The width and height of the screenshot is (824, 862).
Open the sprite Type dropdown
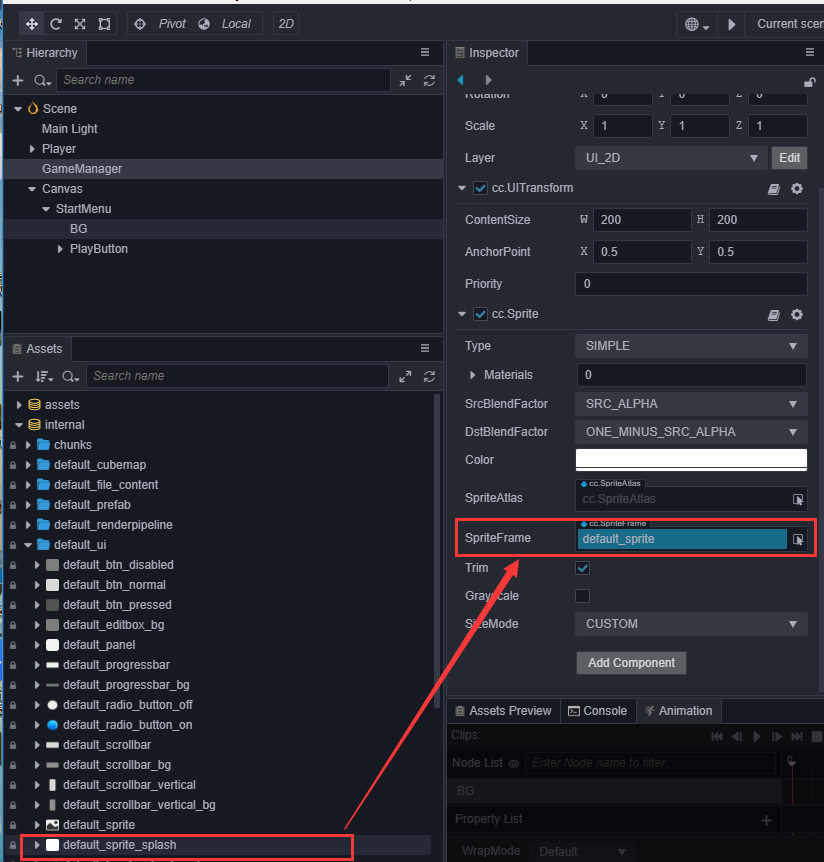tap(691, 346)
